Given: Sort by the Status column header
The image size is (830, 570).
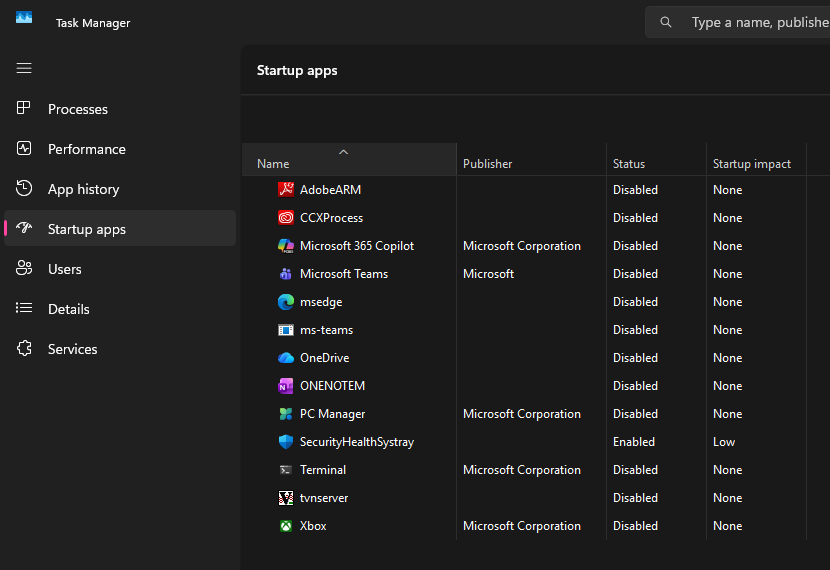Looking at the screenshot, I should click(x=629, y=164).
